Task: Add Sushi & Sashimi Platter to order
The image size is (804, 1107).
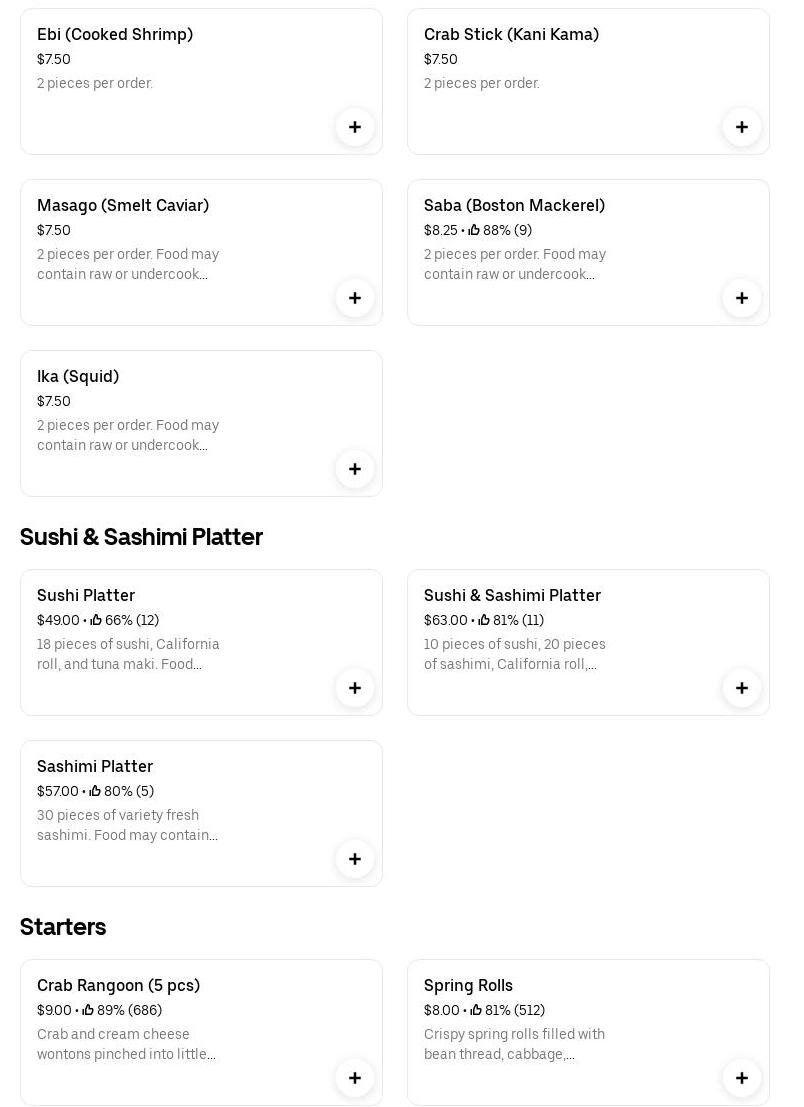Action: [x=742, y=688]
